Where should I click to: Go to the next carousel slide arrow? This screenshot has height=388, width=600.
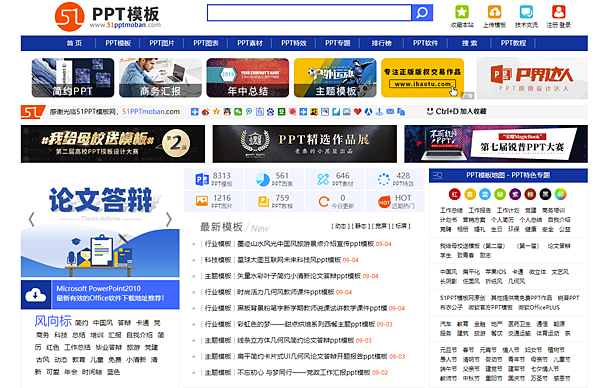coord(169,220)
